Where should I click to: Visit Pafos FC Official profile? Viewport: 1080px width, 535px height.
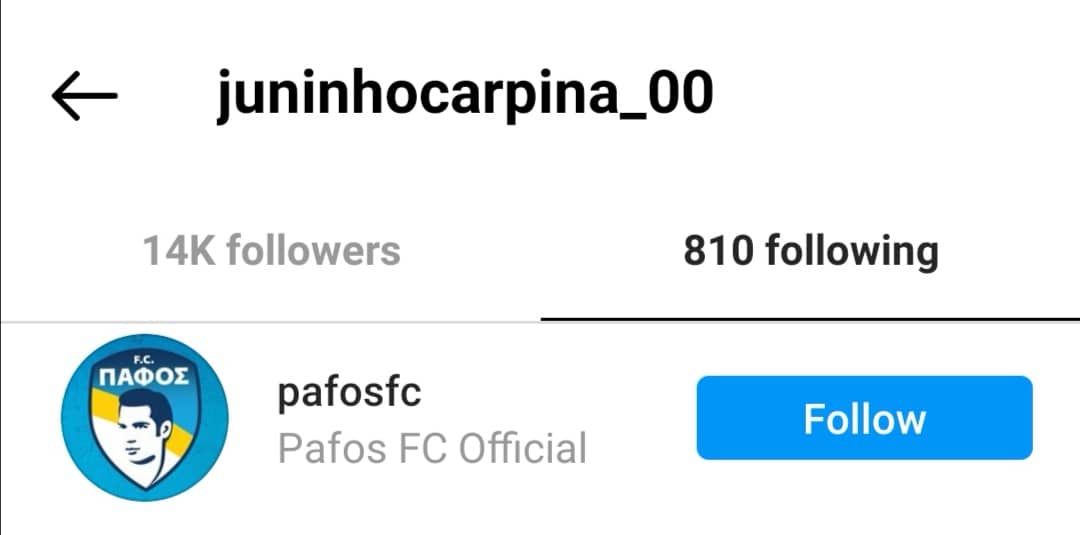point(432,448)
